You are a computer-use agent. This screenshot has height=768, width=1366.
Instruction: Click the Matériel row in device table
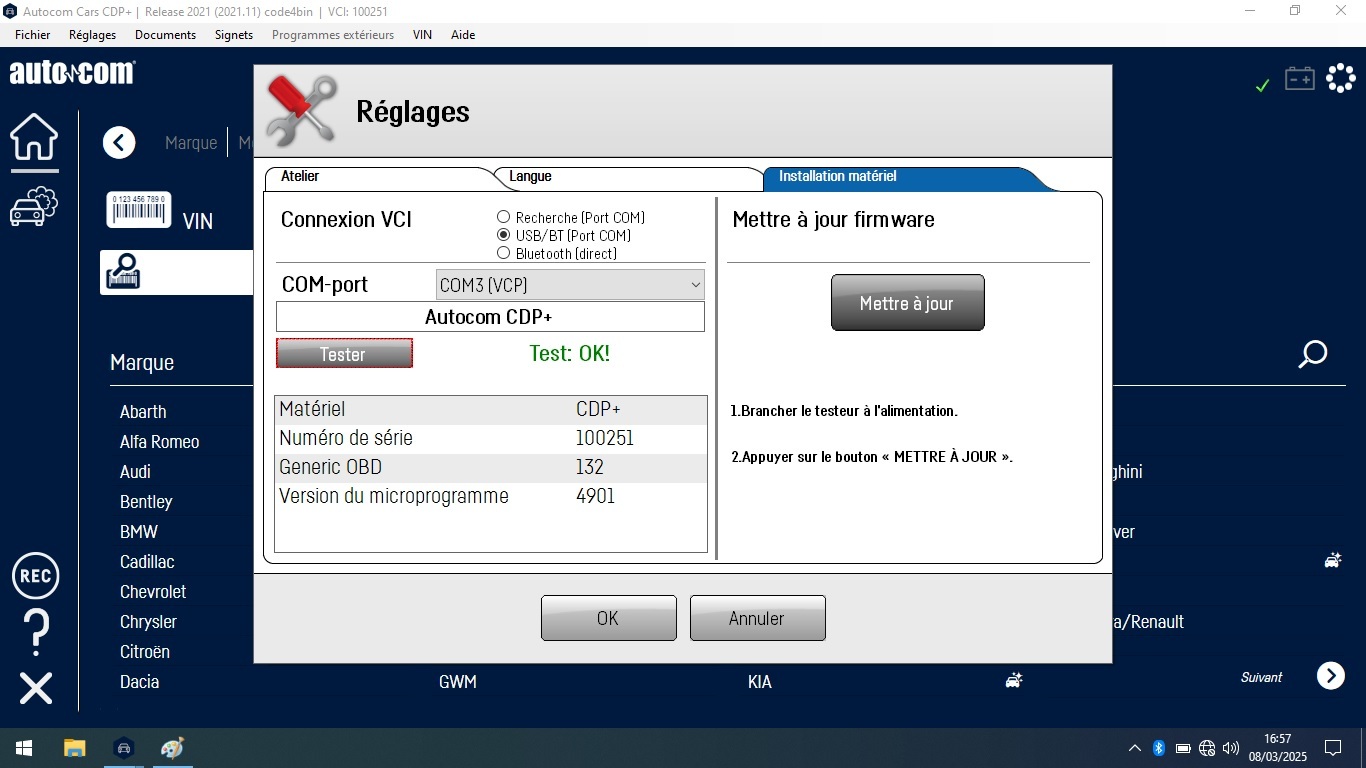(x=491, y=409)
